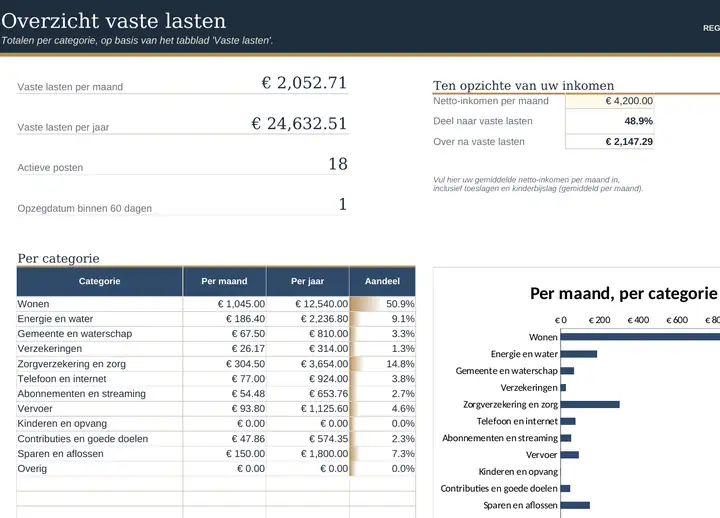
Task: Click the yearly amount € 1,800.00
Action: click(x=307, y=454)
